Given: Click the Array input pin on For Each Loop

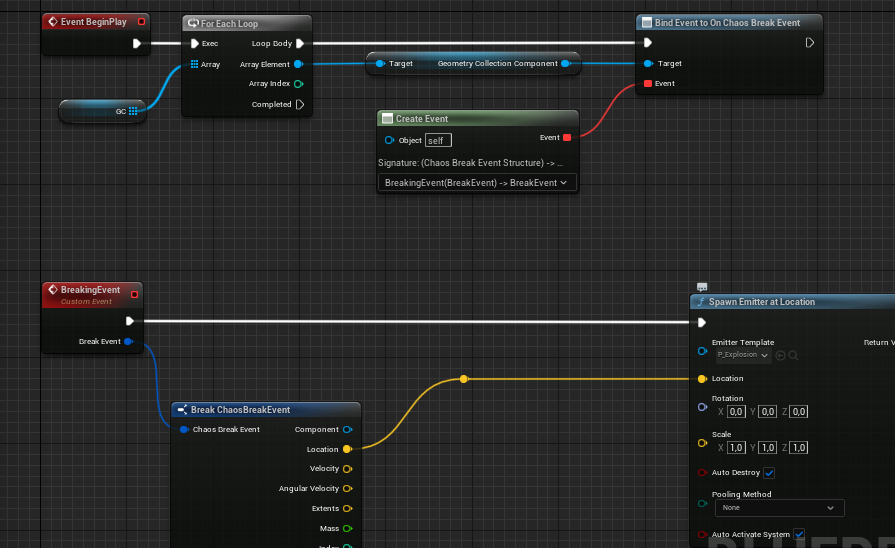Looking at the screenshot, I should click(195, 65).
